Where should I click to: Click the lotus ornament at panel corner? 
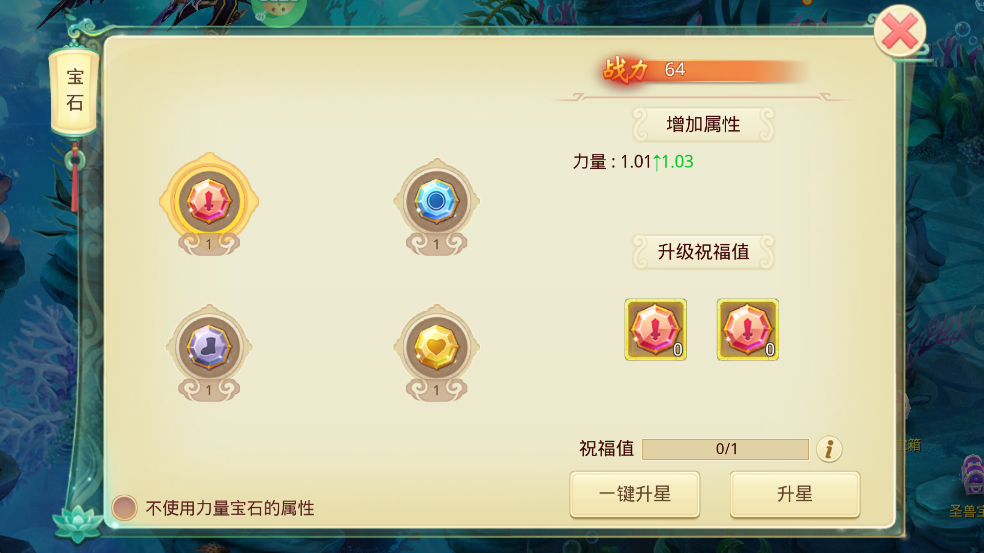point(77,523)
